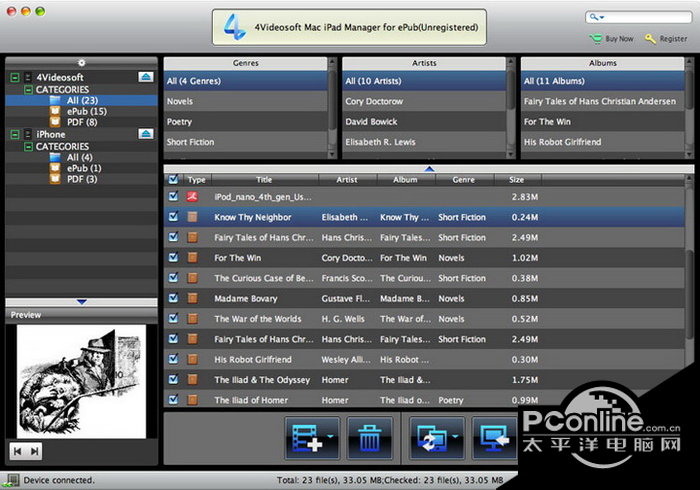
Task: Click the gear icon atop device panel
Action: [x=81, y=63]
